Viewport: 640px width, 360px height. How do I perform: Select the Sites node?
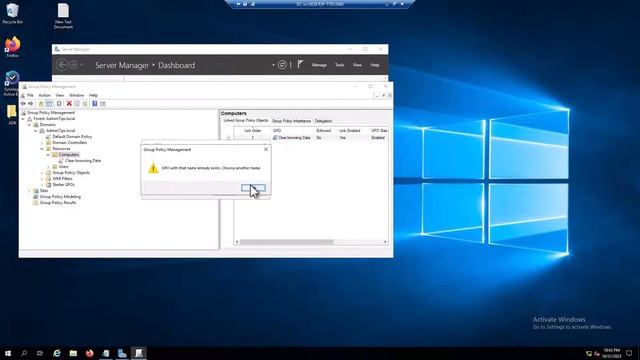point(44,191)
